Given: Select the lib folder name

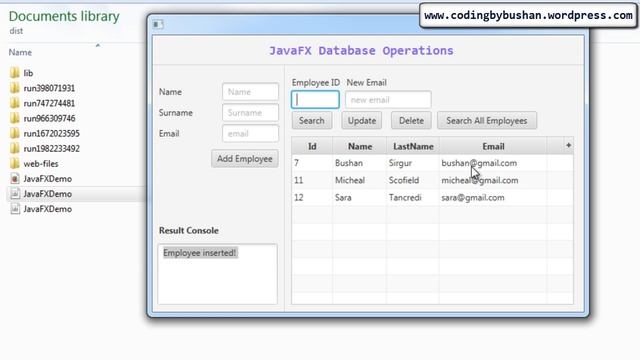Looking at the screenshot, I should pos(28,73).
